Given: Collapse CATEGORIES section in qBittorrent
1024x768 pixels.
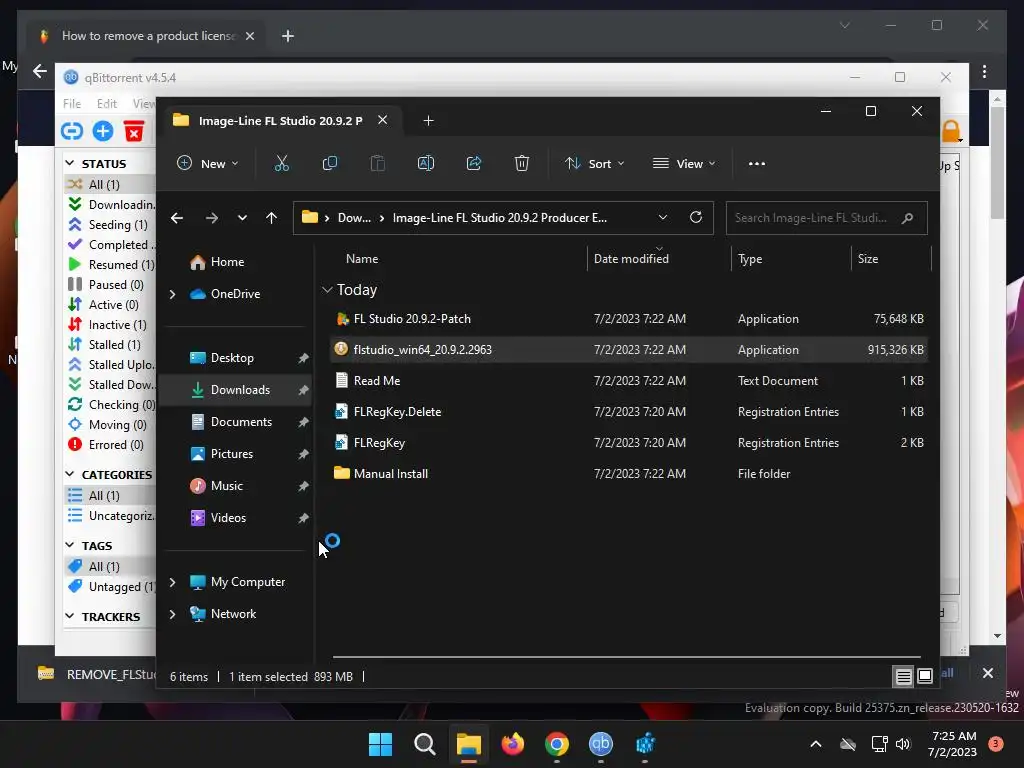Looking at the screenshot, I should [70, 474].
